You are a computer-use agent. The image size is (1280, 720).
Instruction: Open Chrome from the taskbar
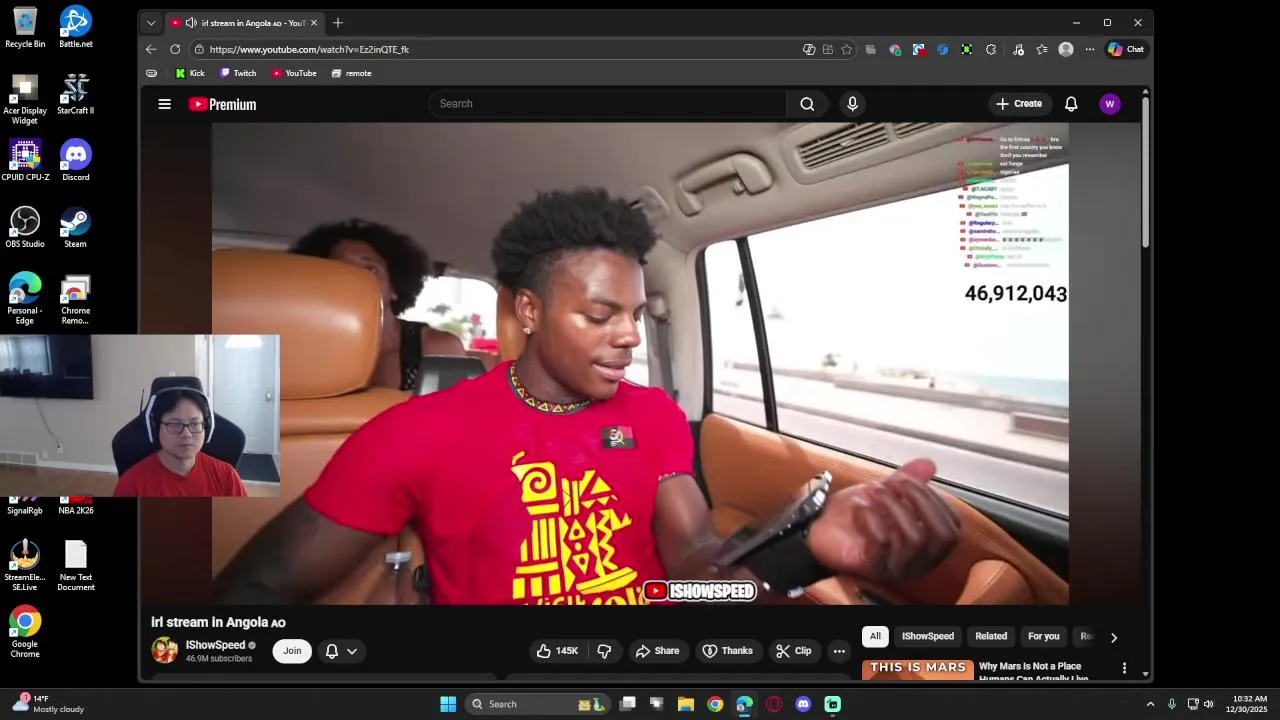715,704
